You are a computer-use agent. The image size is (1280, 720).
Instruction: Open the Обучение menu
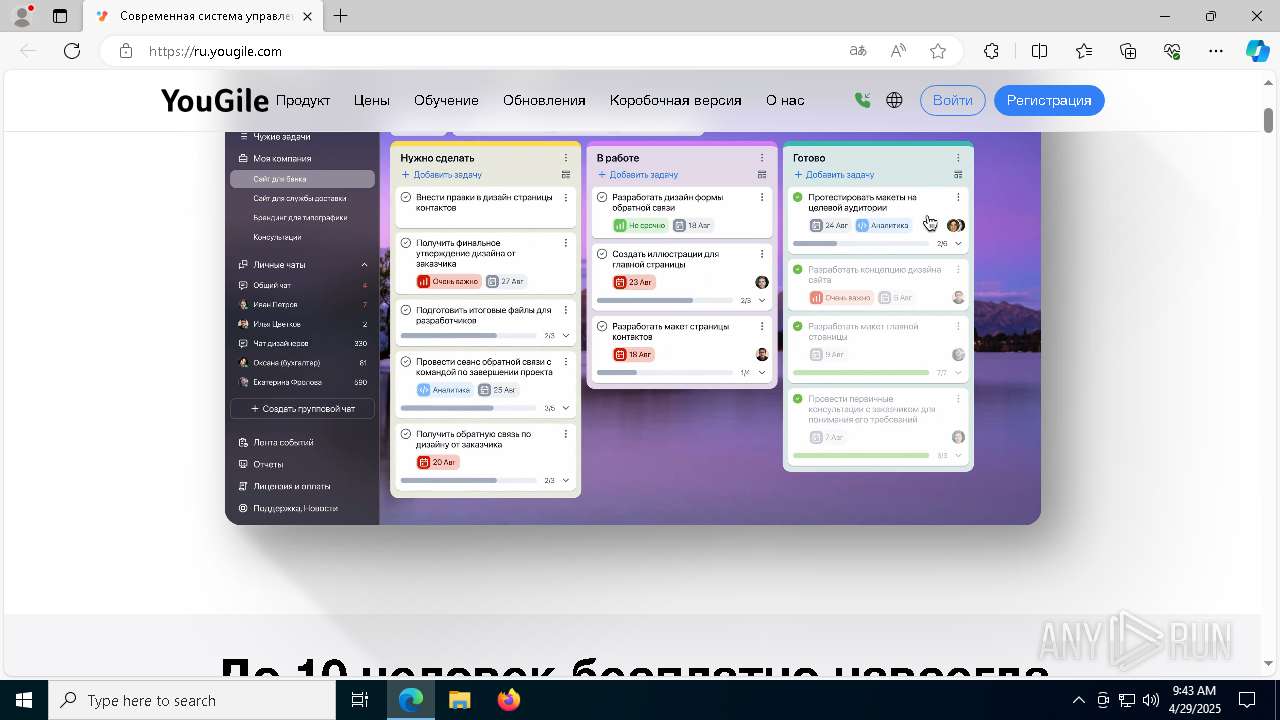coord(446,100)
